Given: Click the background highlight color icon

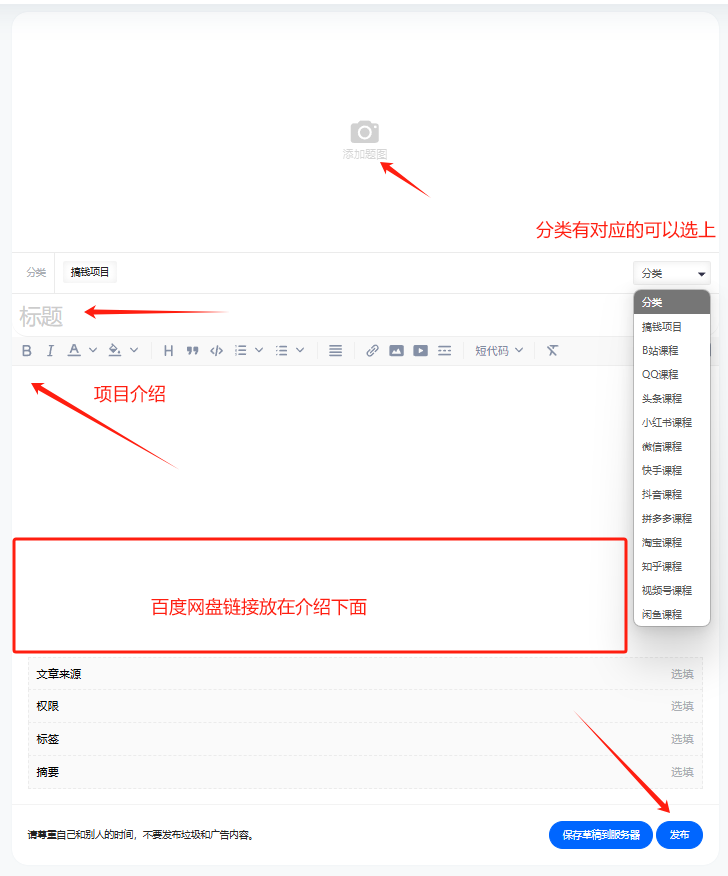Looking at the screenshot, I should point(114,351).
